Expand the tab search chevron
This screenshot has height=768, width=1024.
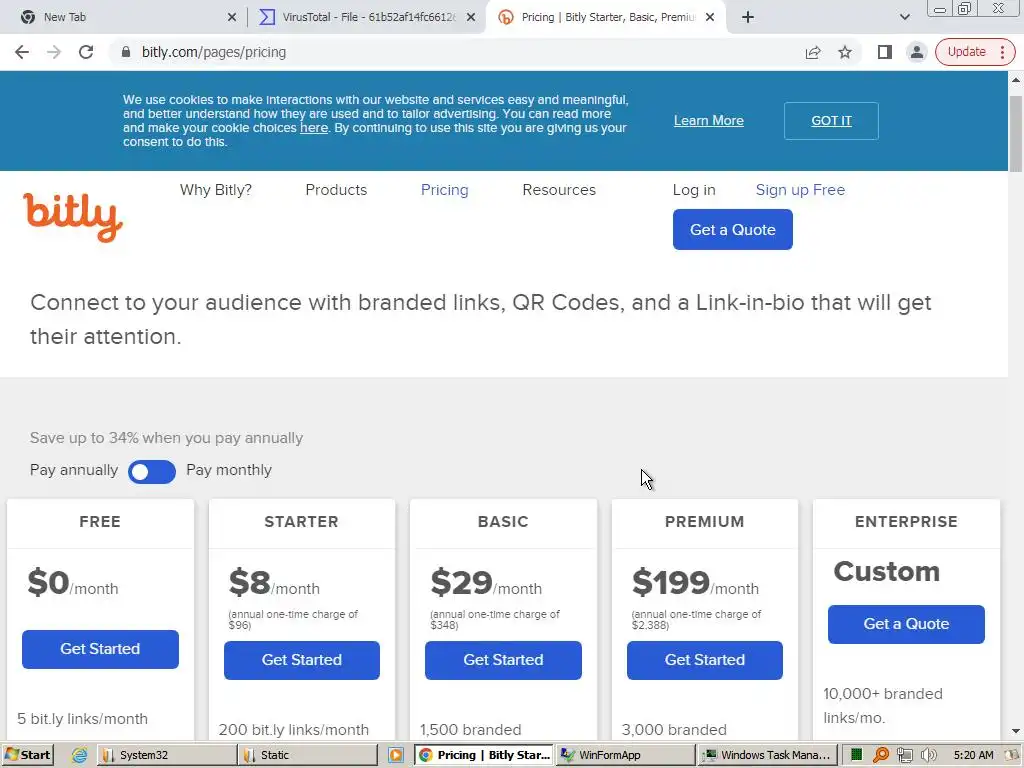904,17
